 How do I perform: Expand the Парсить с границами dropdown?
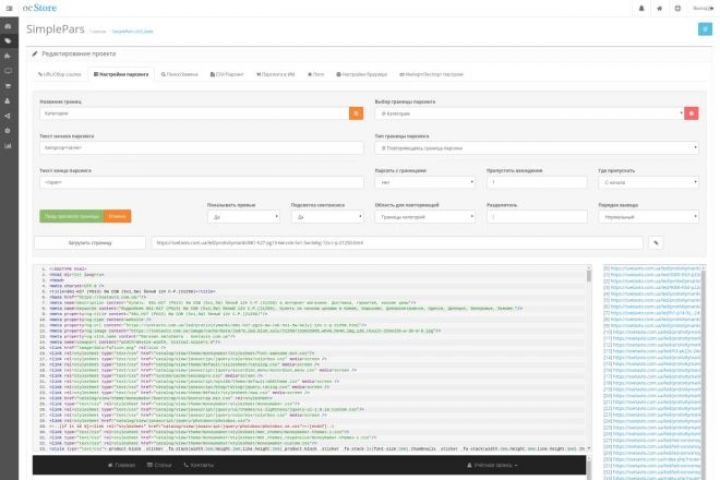(425, 182)
